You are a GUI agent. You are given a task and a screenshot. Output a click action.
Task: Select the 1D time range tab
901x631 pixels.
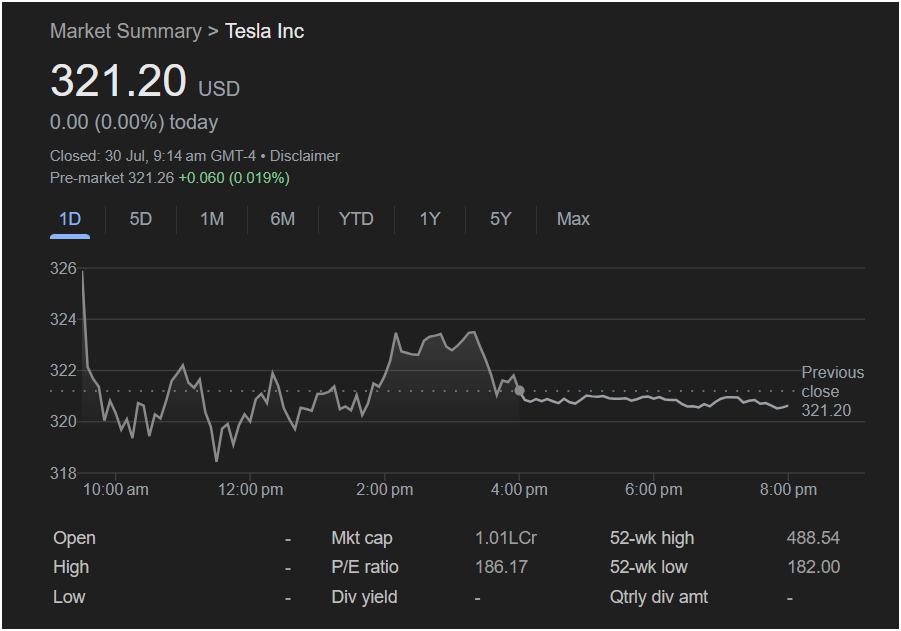(x=70, y=219)
